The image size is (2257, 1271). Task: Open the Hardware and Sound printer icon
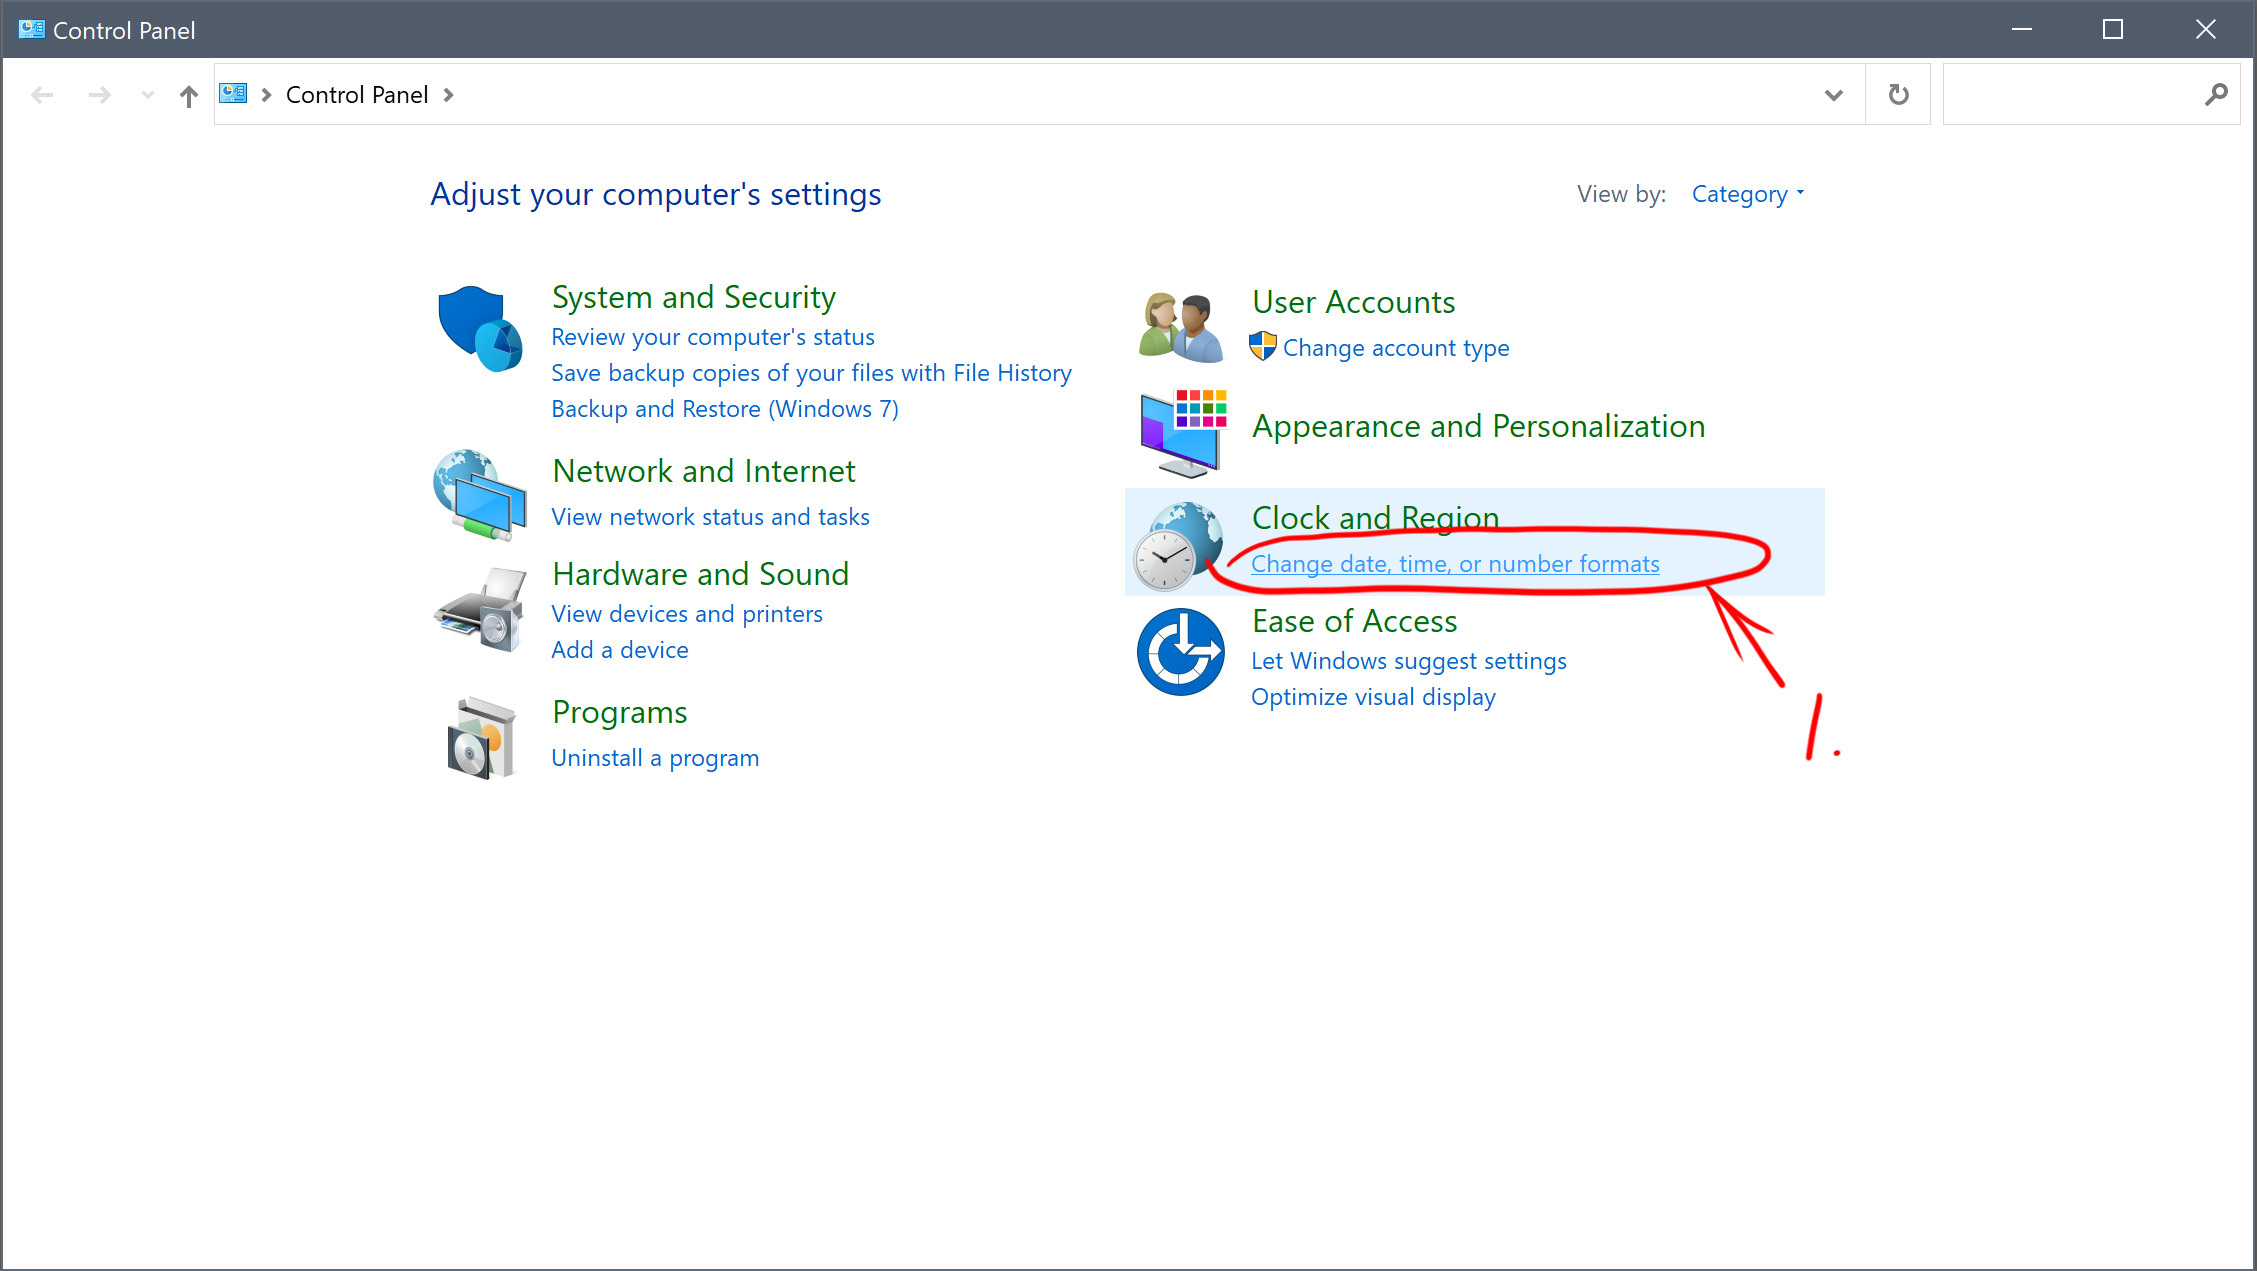point(480,610)
